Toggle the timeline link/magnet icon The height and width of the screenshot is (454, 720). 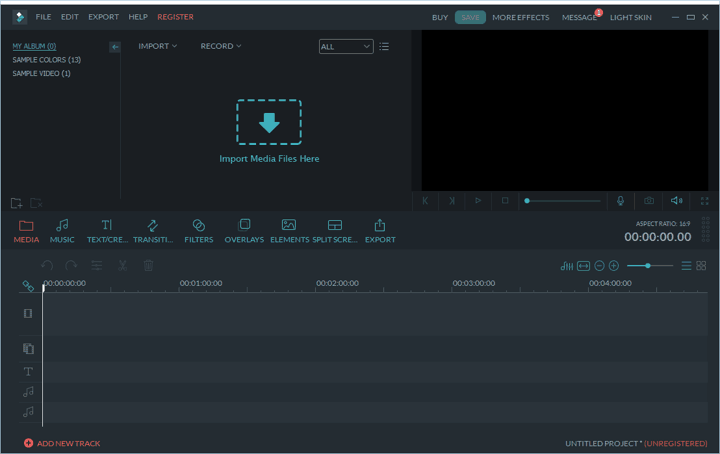[x=28, y=286]
